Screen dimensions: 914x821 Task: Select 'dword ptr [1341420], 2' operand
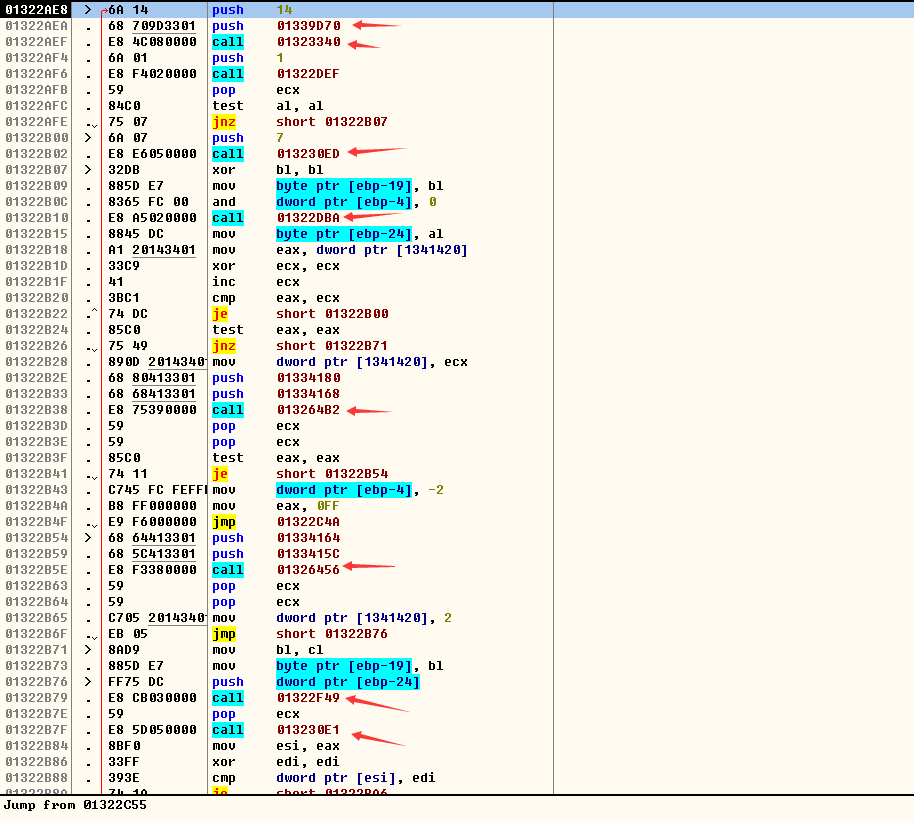pyautogui.click(x=364, y=617)
